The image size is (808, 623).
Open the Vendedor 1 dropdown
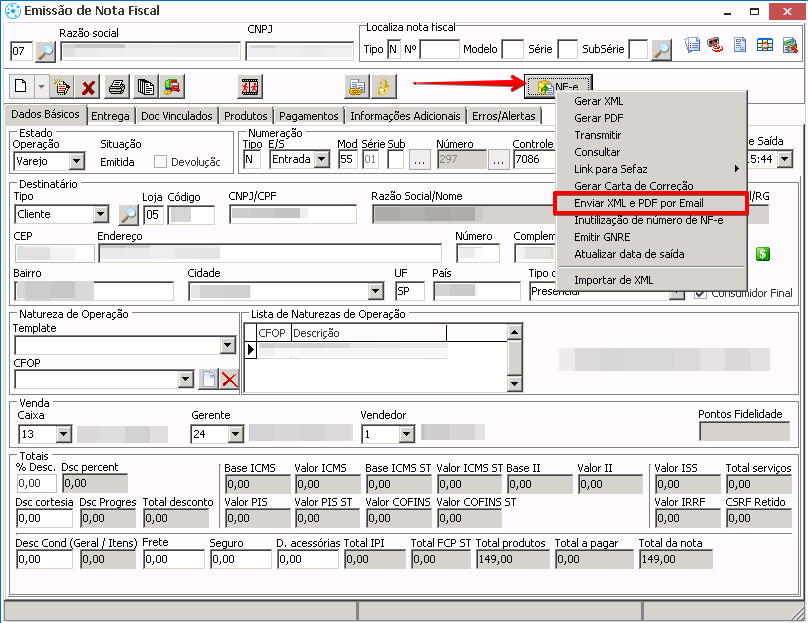[x=407, y=434]
